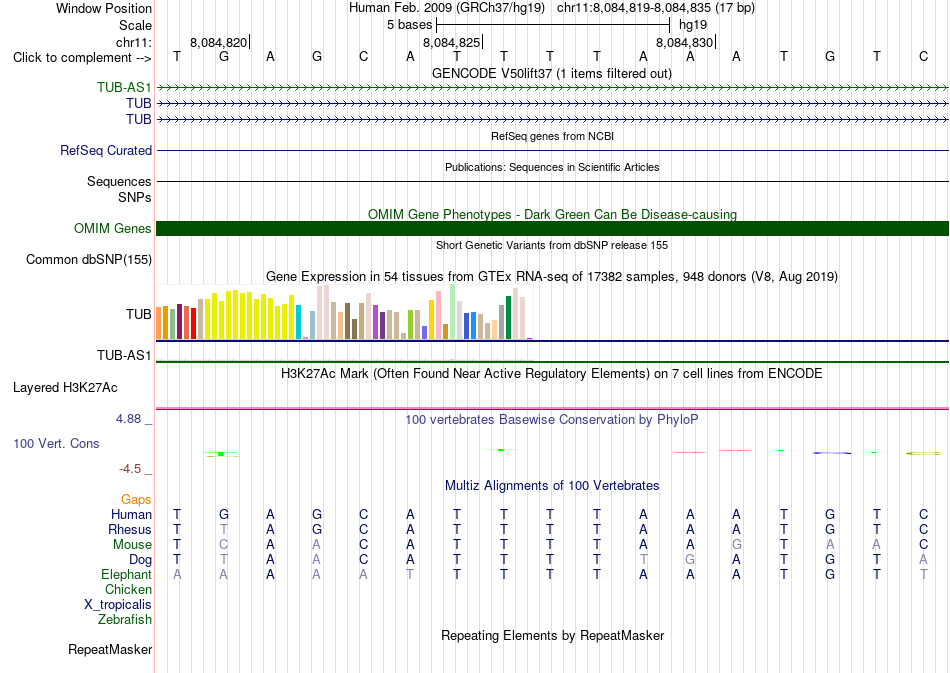
Task: Open the Layered H3K27Ac track label
Action: tap(65, 388)
